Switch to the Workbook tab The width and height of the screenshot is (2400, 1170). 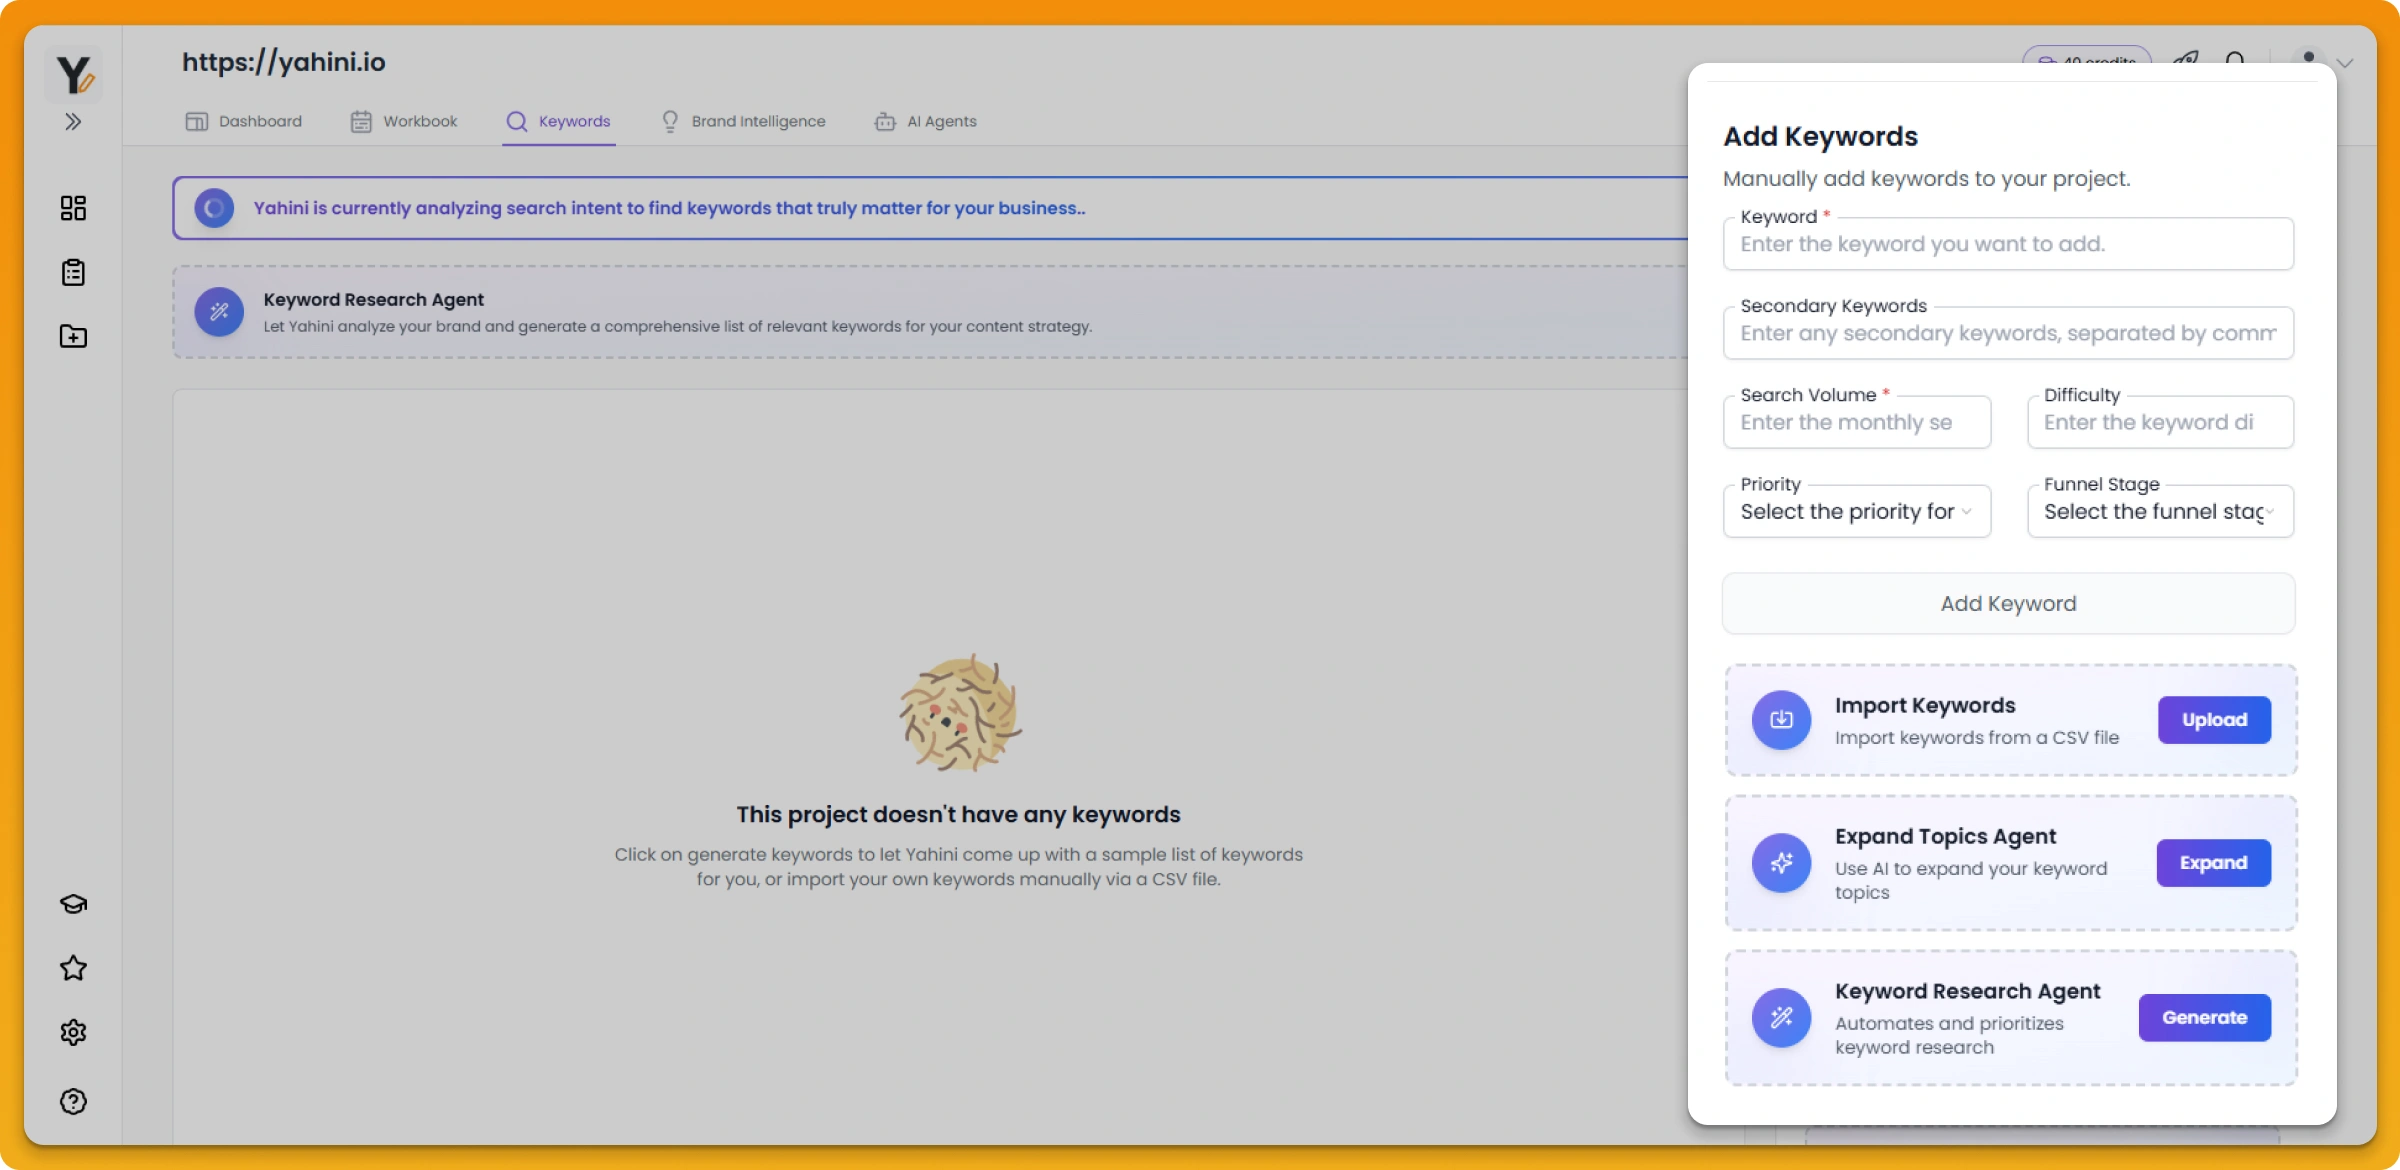[x=420, y=121]
